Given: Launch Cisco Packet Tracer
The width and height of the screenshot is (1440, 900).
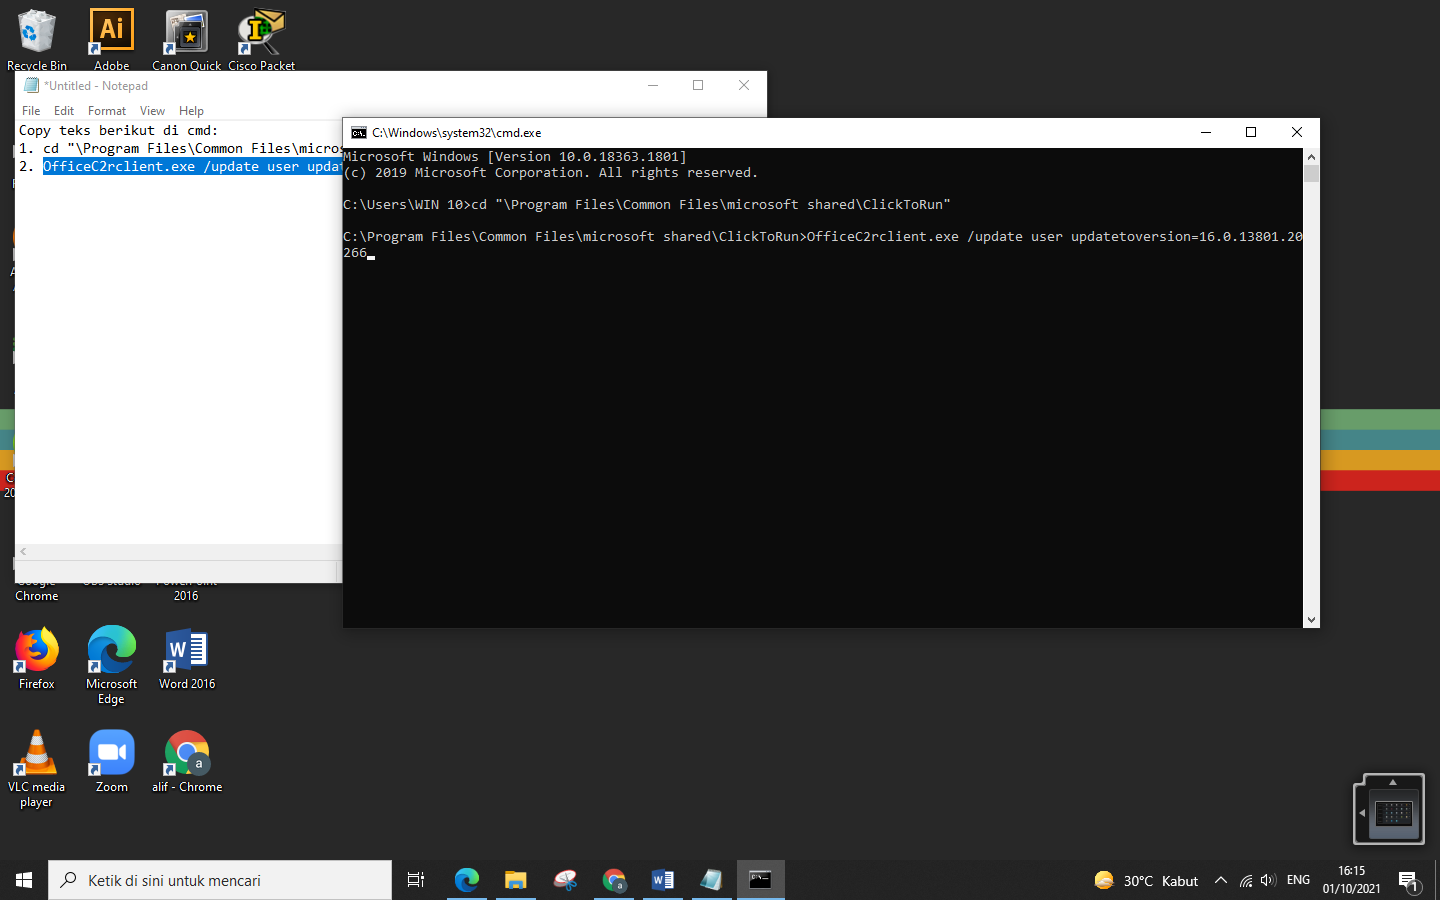Looking at the screenshot, I should [261, 30].
